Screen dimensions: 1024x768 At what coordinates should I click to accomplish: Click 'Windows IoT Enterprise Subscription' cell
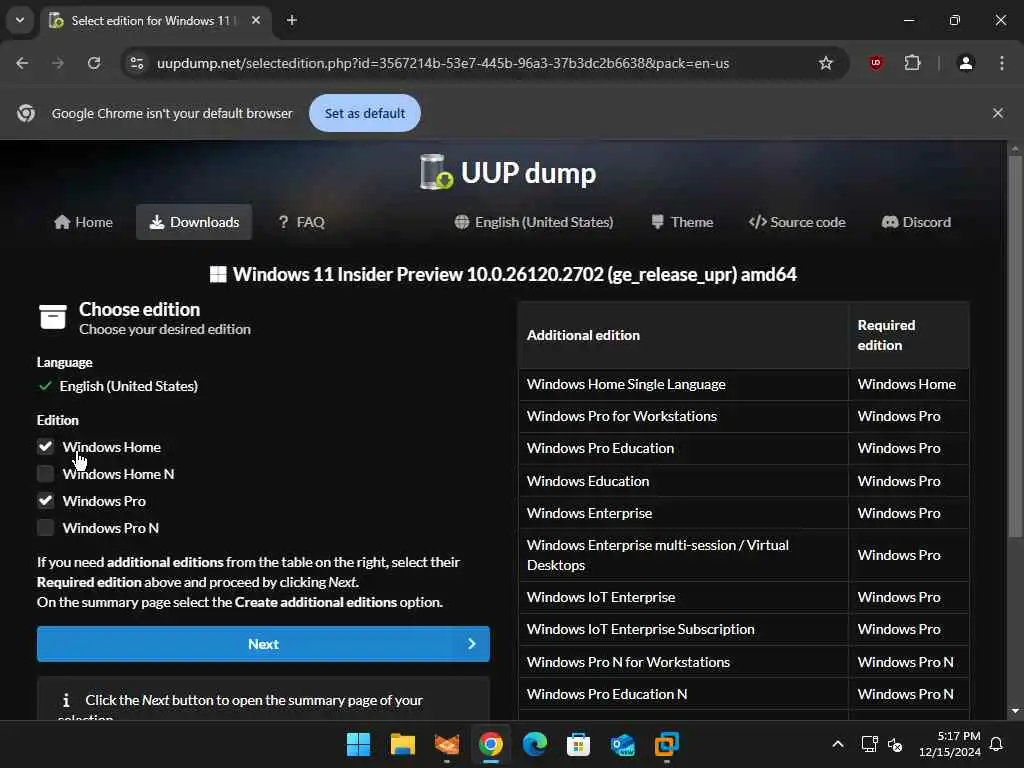click(x=684, y=629)
